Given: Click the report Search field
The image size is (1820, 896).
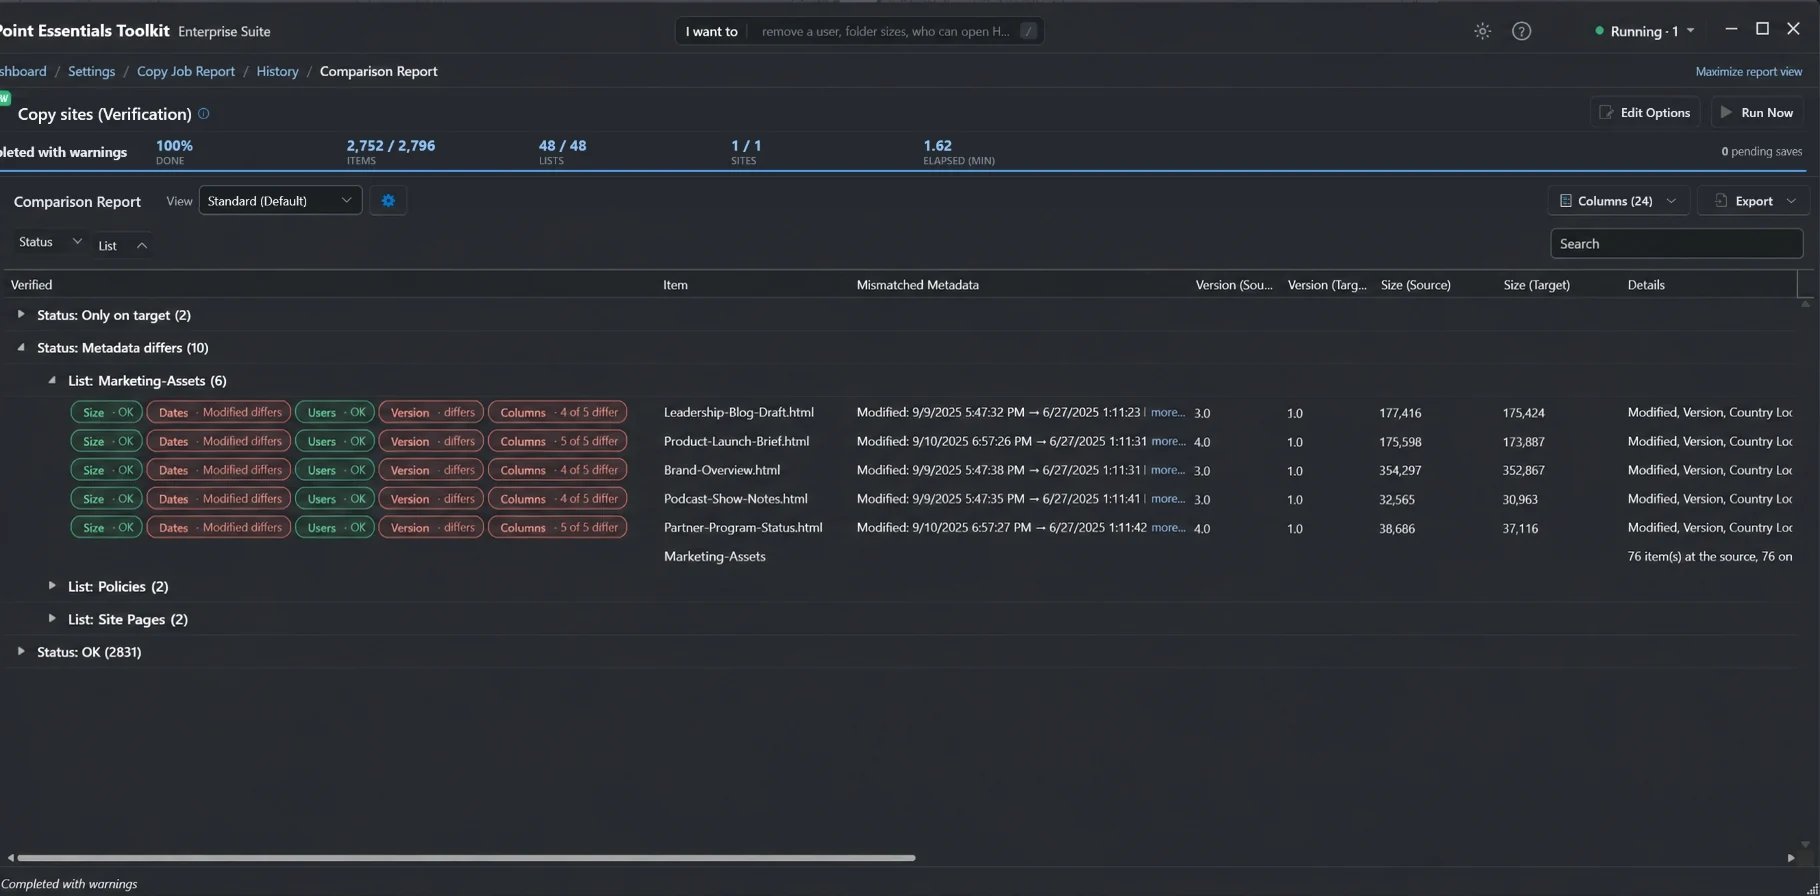Looking at the screenshot, I should [1676, 244].
